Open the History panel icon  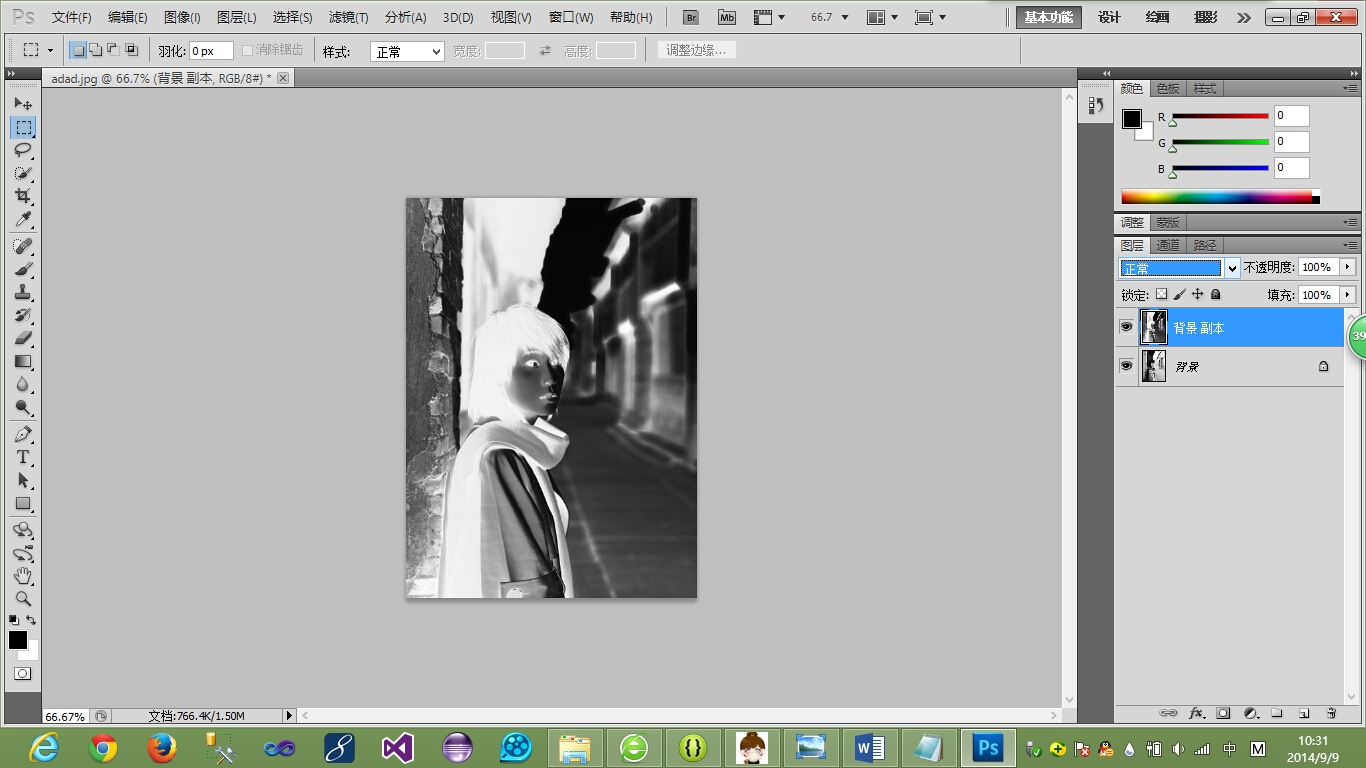pyautogui.click(x=1096, y=104)
